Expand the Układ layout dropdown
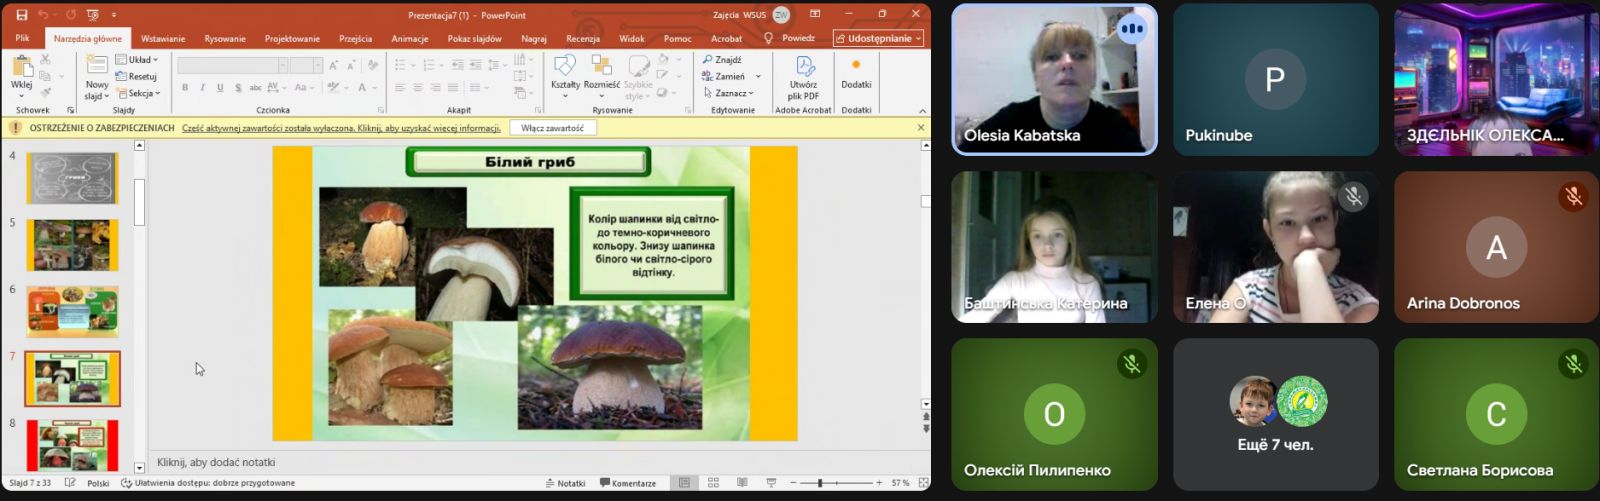 138,60
